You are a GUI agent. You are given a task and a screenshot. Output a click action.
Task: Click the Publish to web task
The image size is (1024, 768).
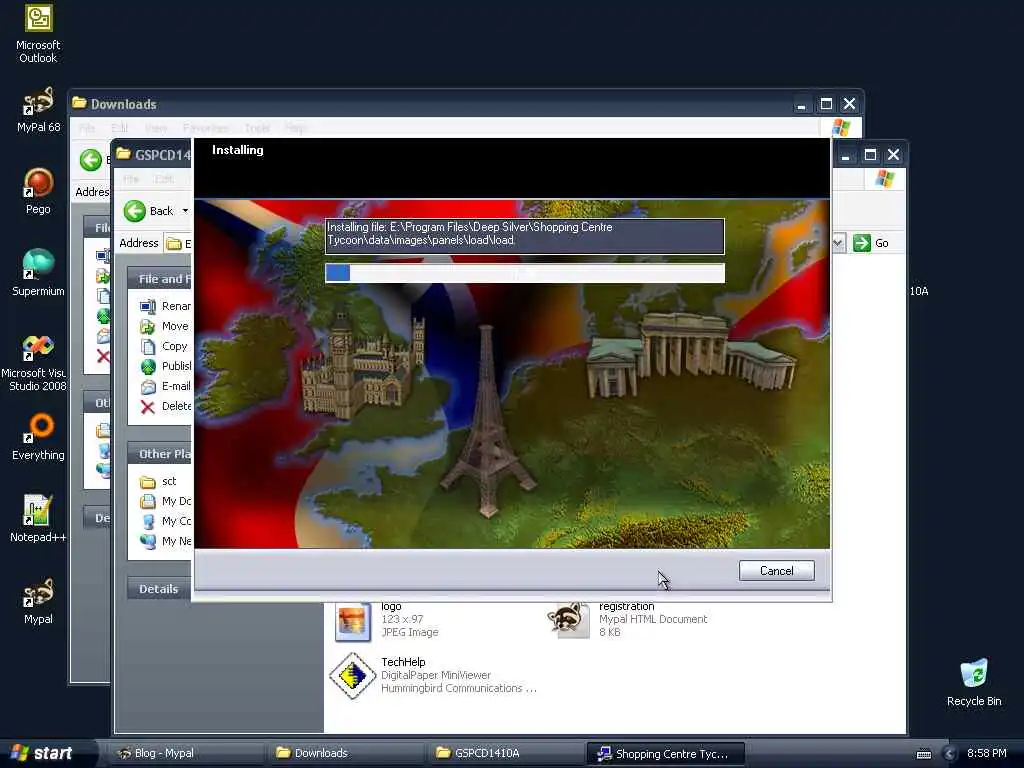point(165,366)
